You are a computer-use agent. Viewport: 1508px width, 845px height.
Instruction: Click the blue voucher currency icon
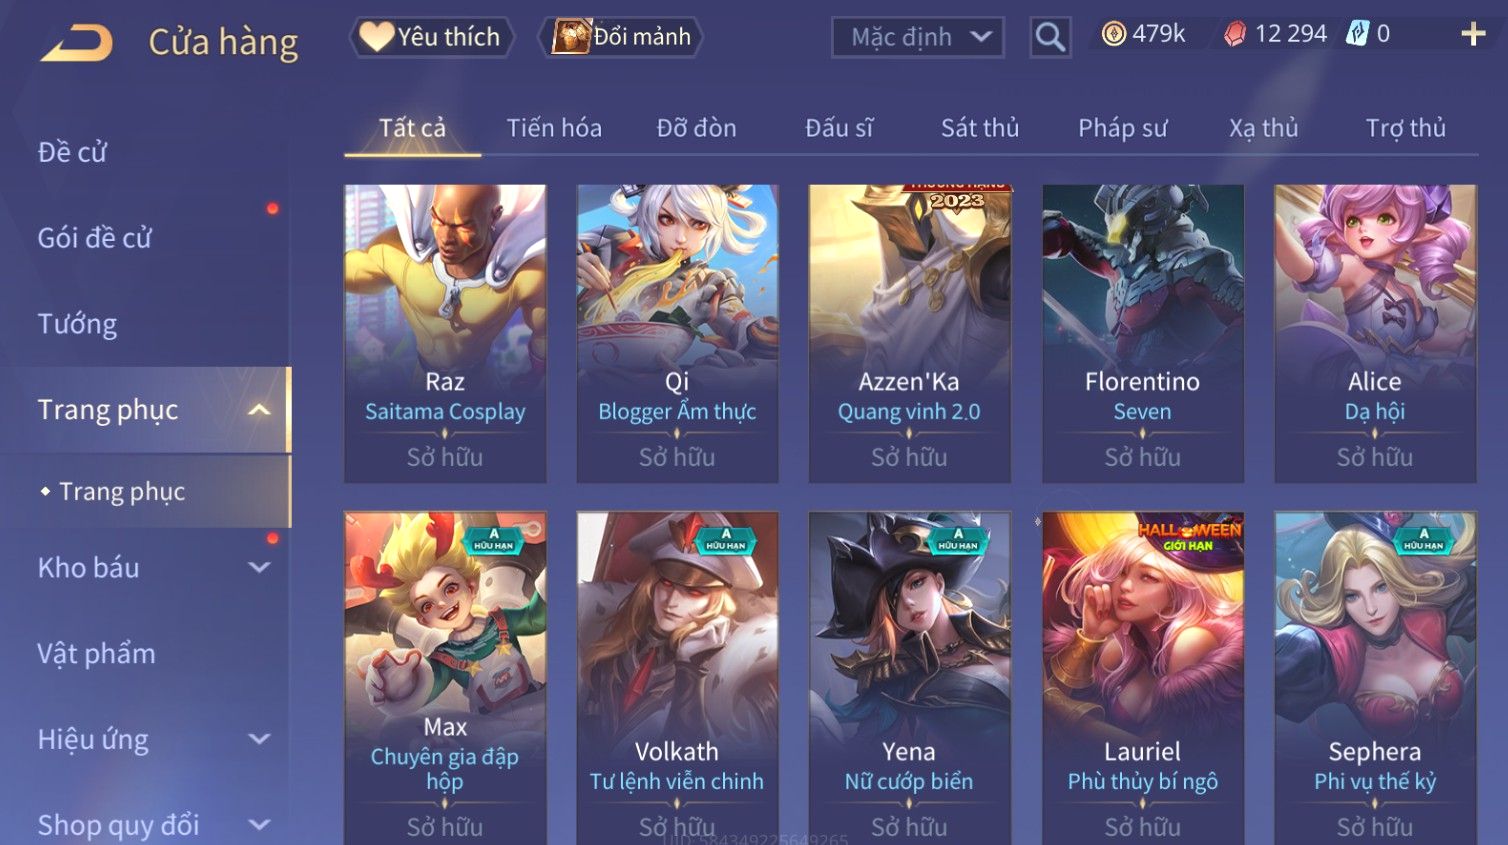(x=1357, y=34)
